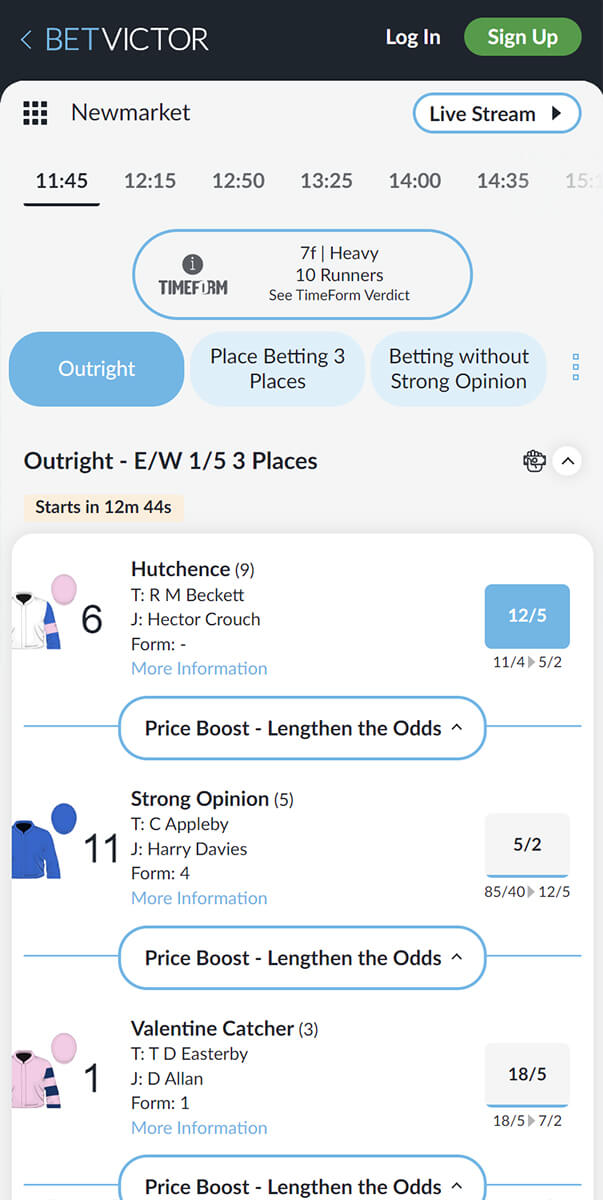Expand Price Boost under Hutchence

pos(302,728)
